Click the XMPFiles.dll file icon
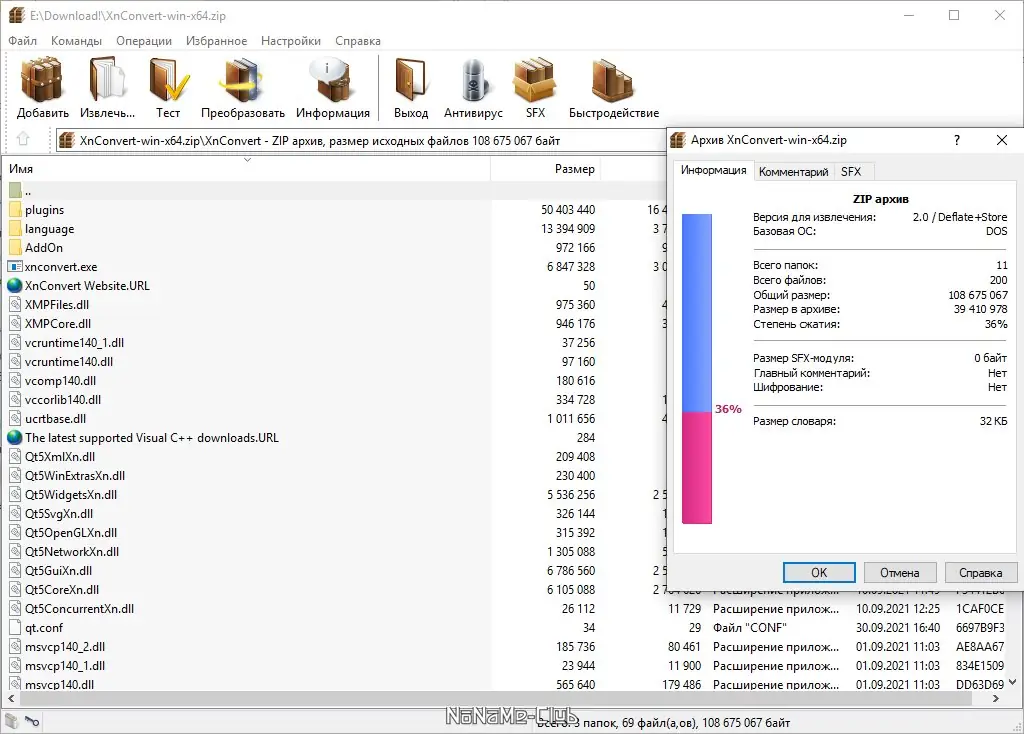The width and height of the screenshot is (1024, 734). point(15,304)
